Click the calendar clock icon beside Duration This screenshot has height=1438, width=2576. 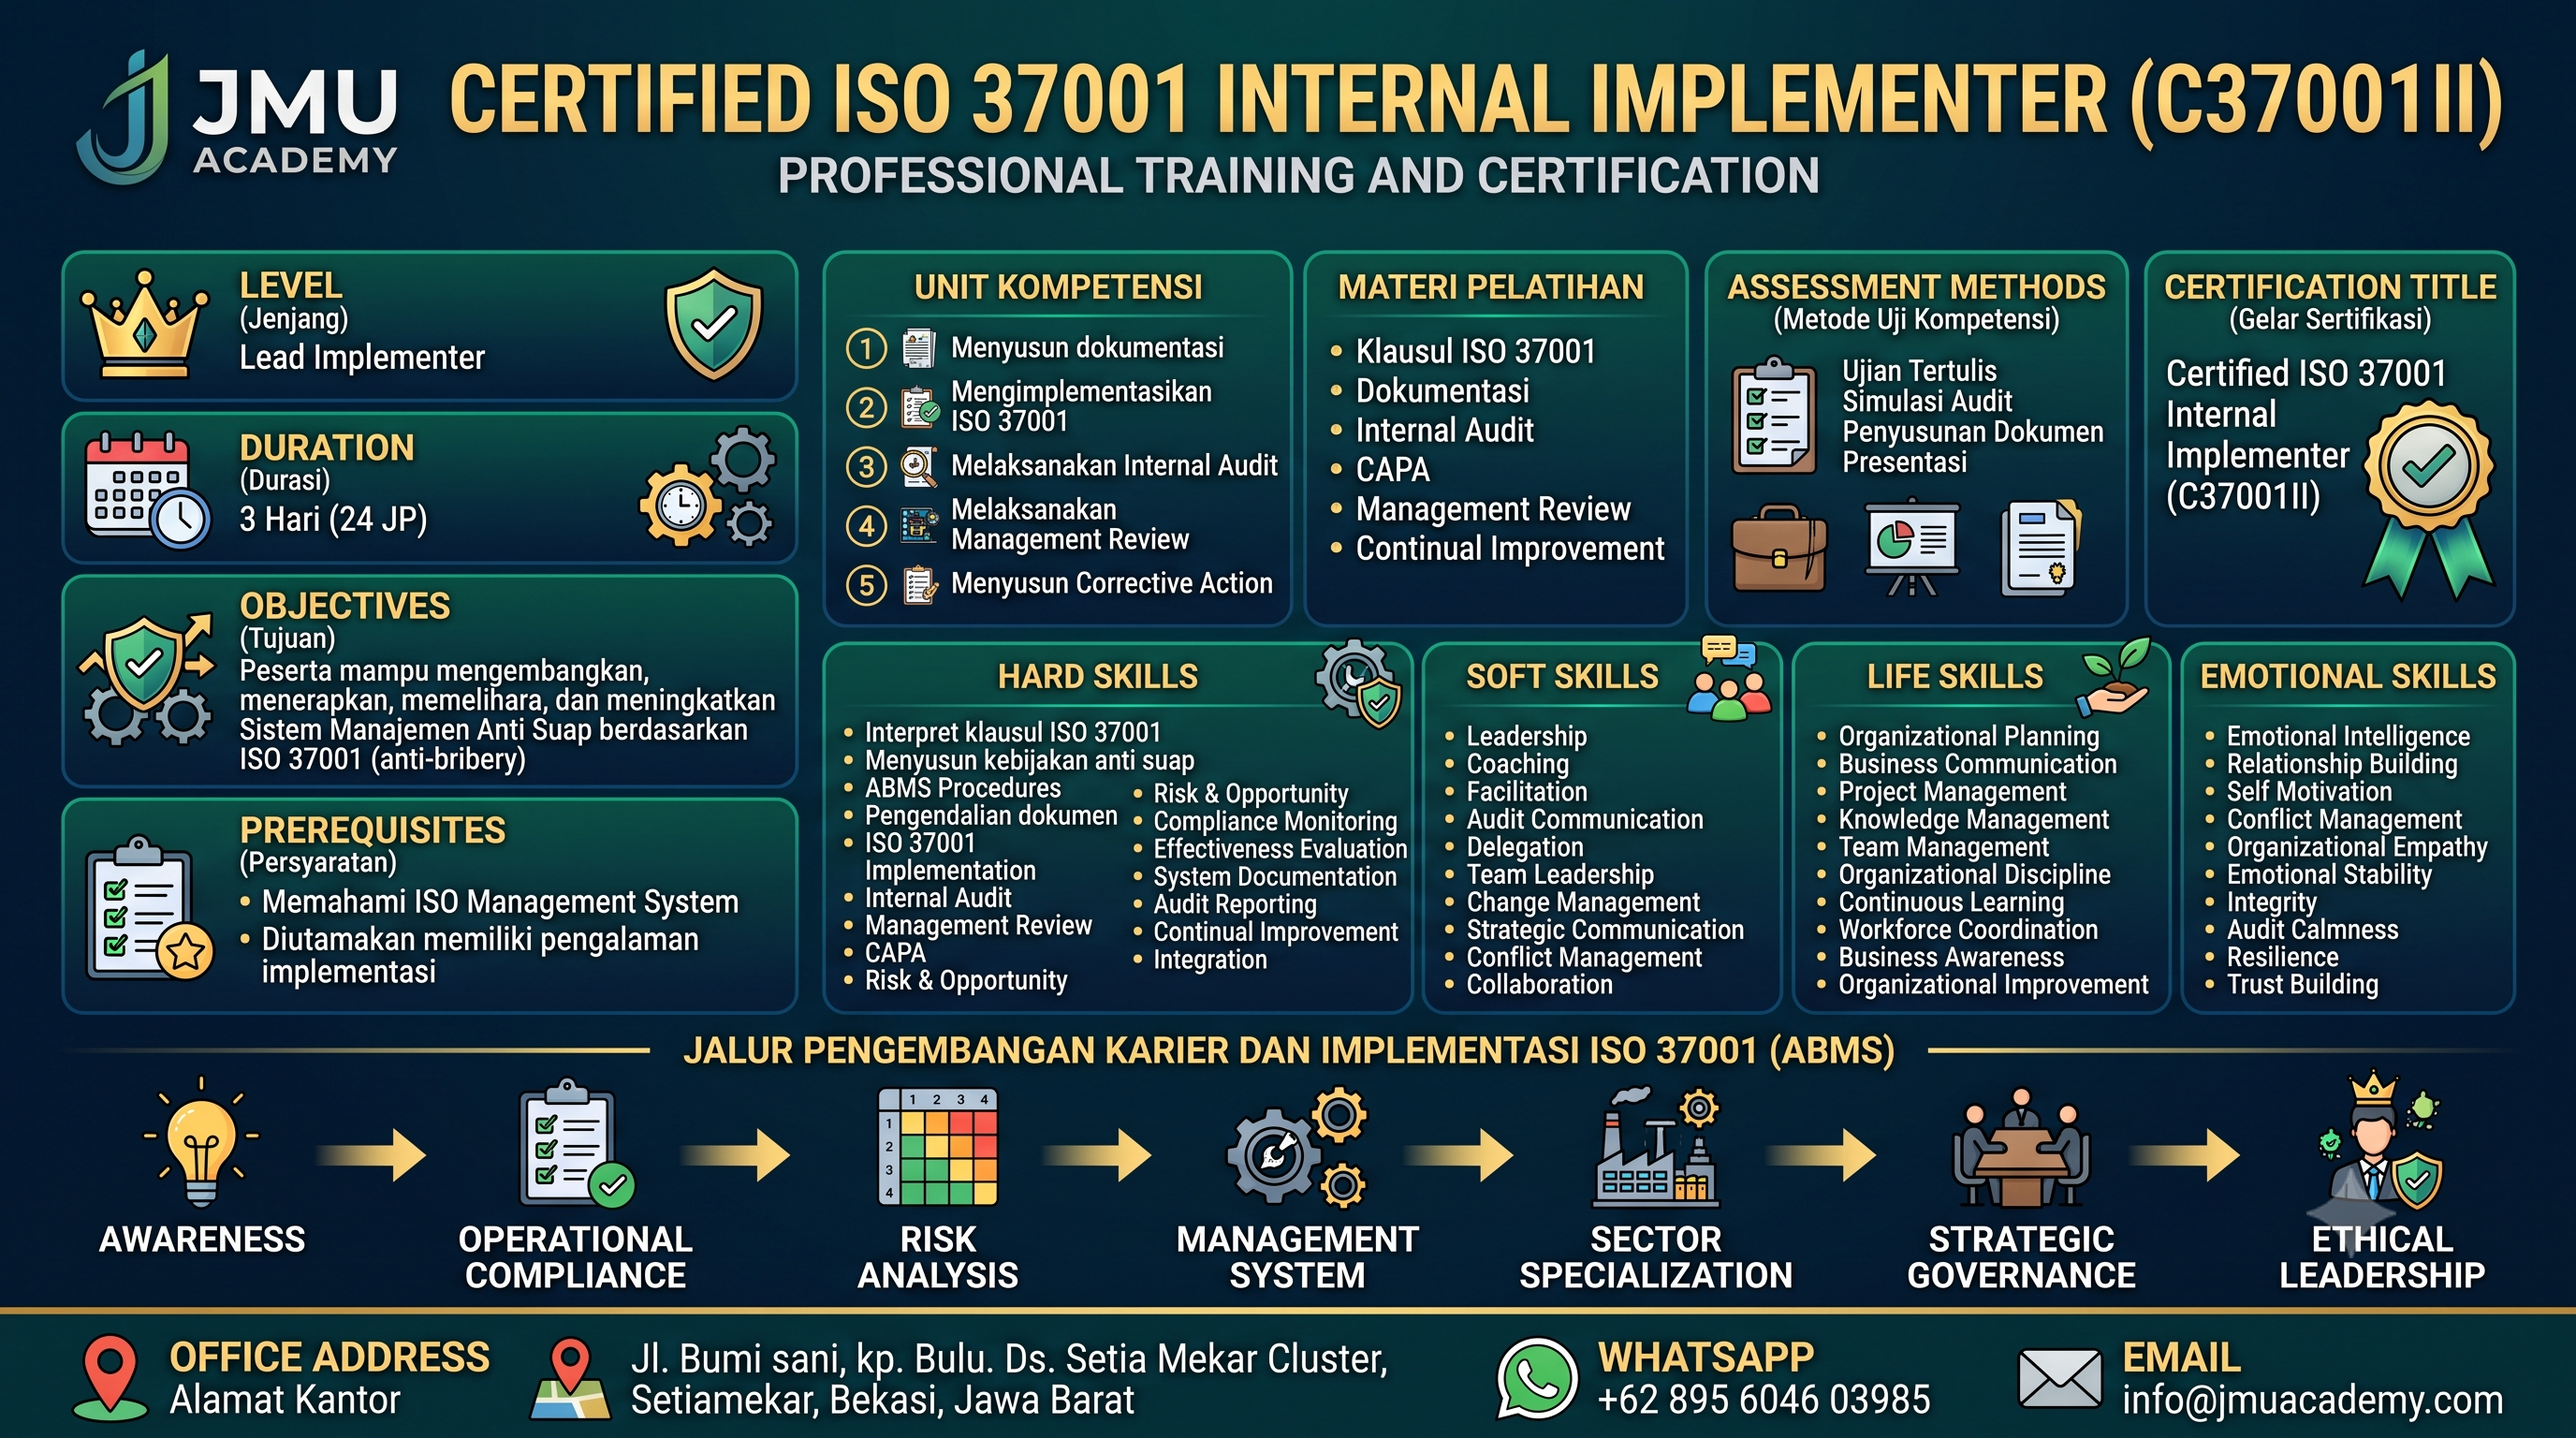point(147,489)
